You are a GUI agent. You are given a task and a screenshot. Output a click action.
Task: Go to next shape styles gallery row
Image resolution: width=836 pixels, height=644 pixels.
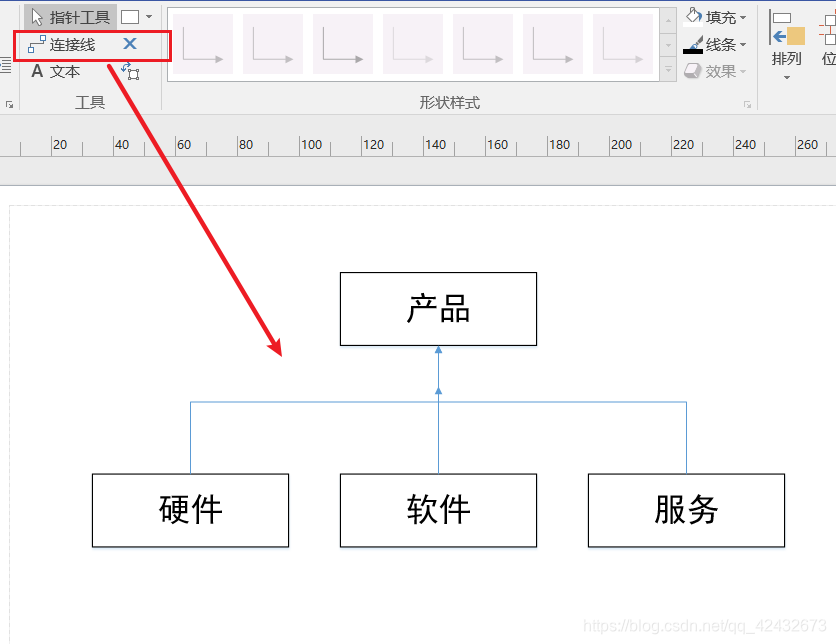668,45
